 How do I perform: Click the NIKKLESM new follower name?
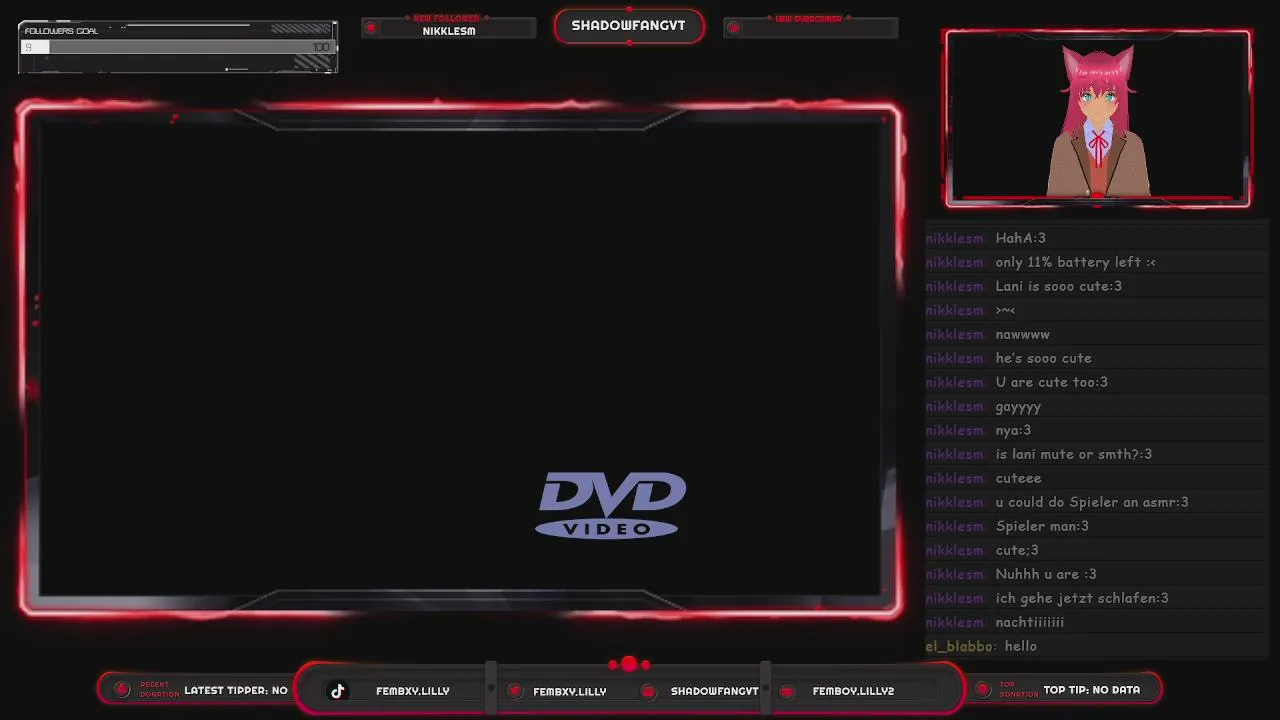click(x=449, y=31)
